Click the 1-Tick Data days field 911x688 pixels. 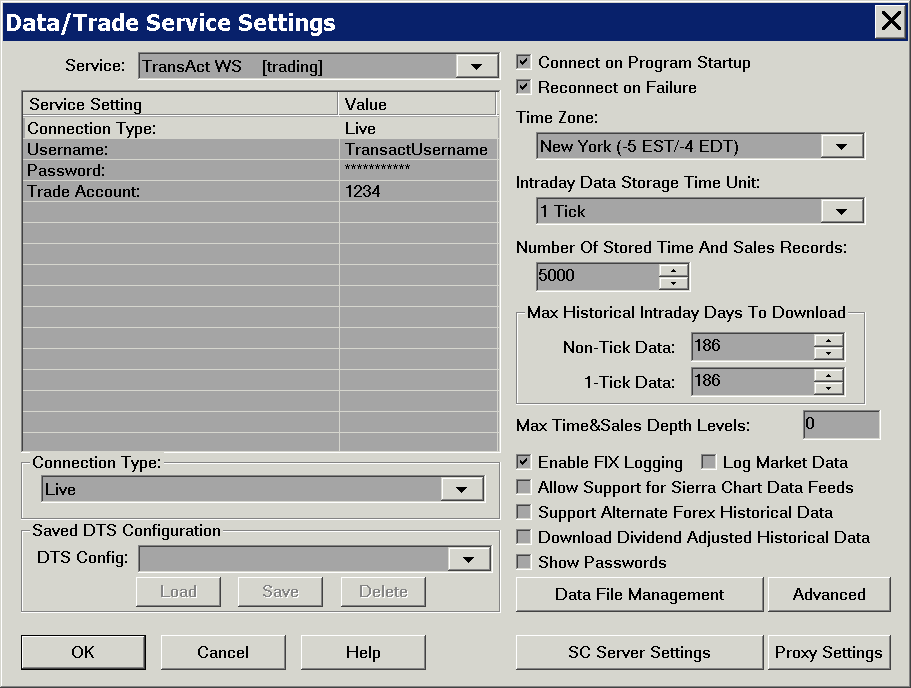tap(753, 381)
